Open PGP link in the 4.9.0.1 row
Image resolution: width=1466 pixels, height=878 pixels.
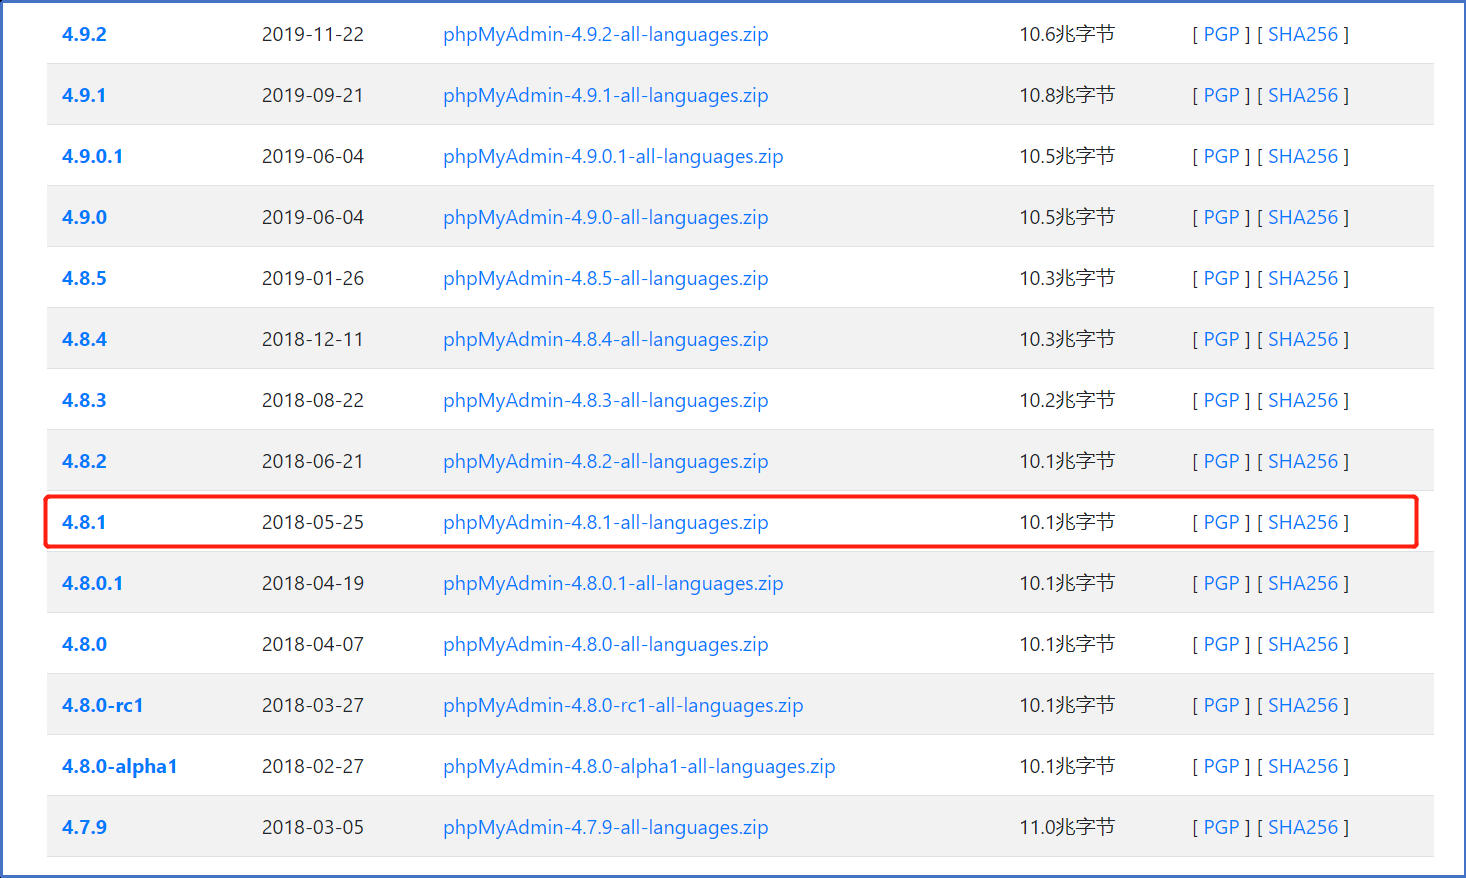(x=1221, y=156)
